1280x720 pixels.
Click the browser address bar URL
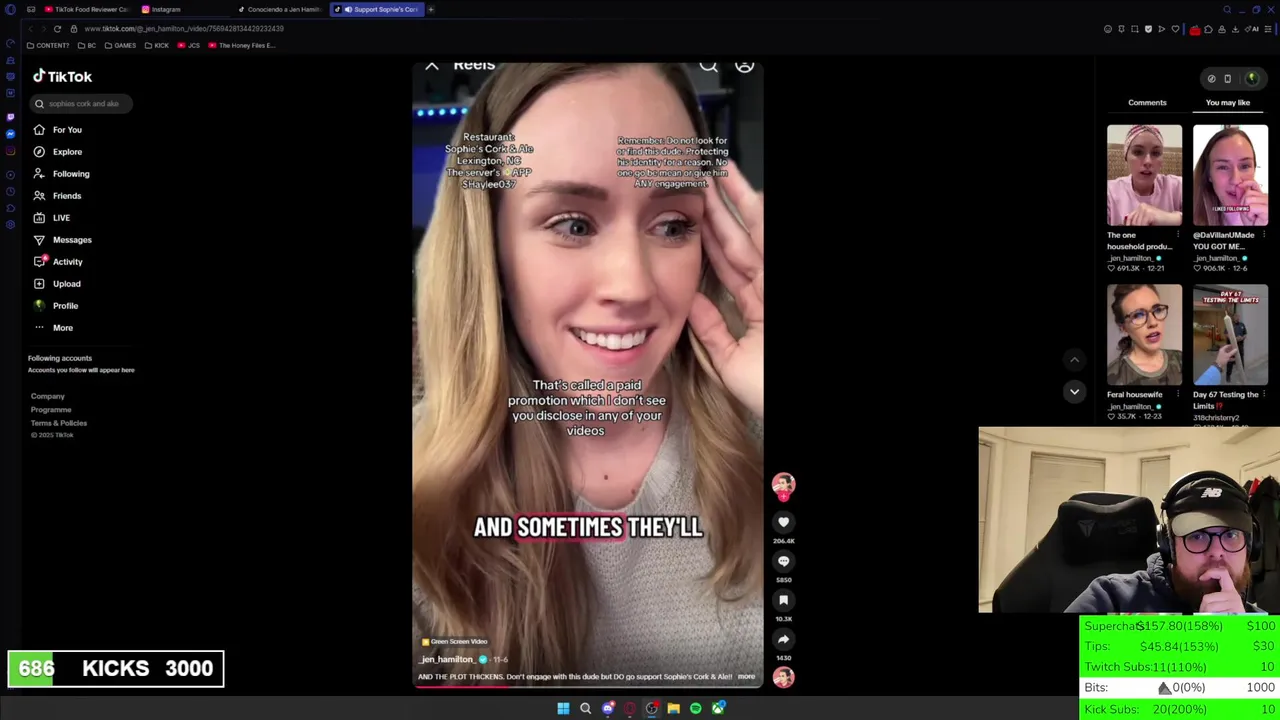(x=184, y=29)
